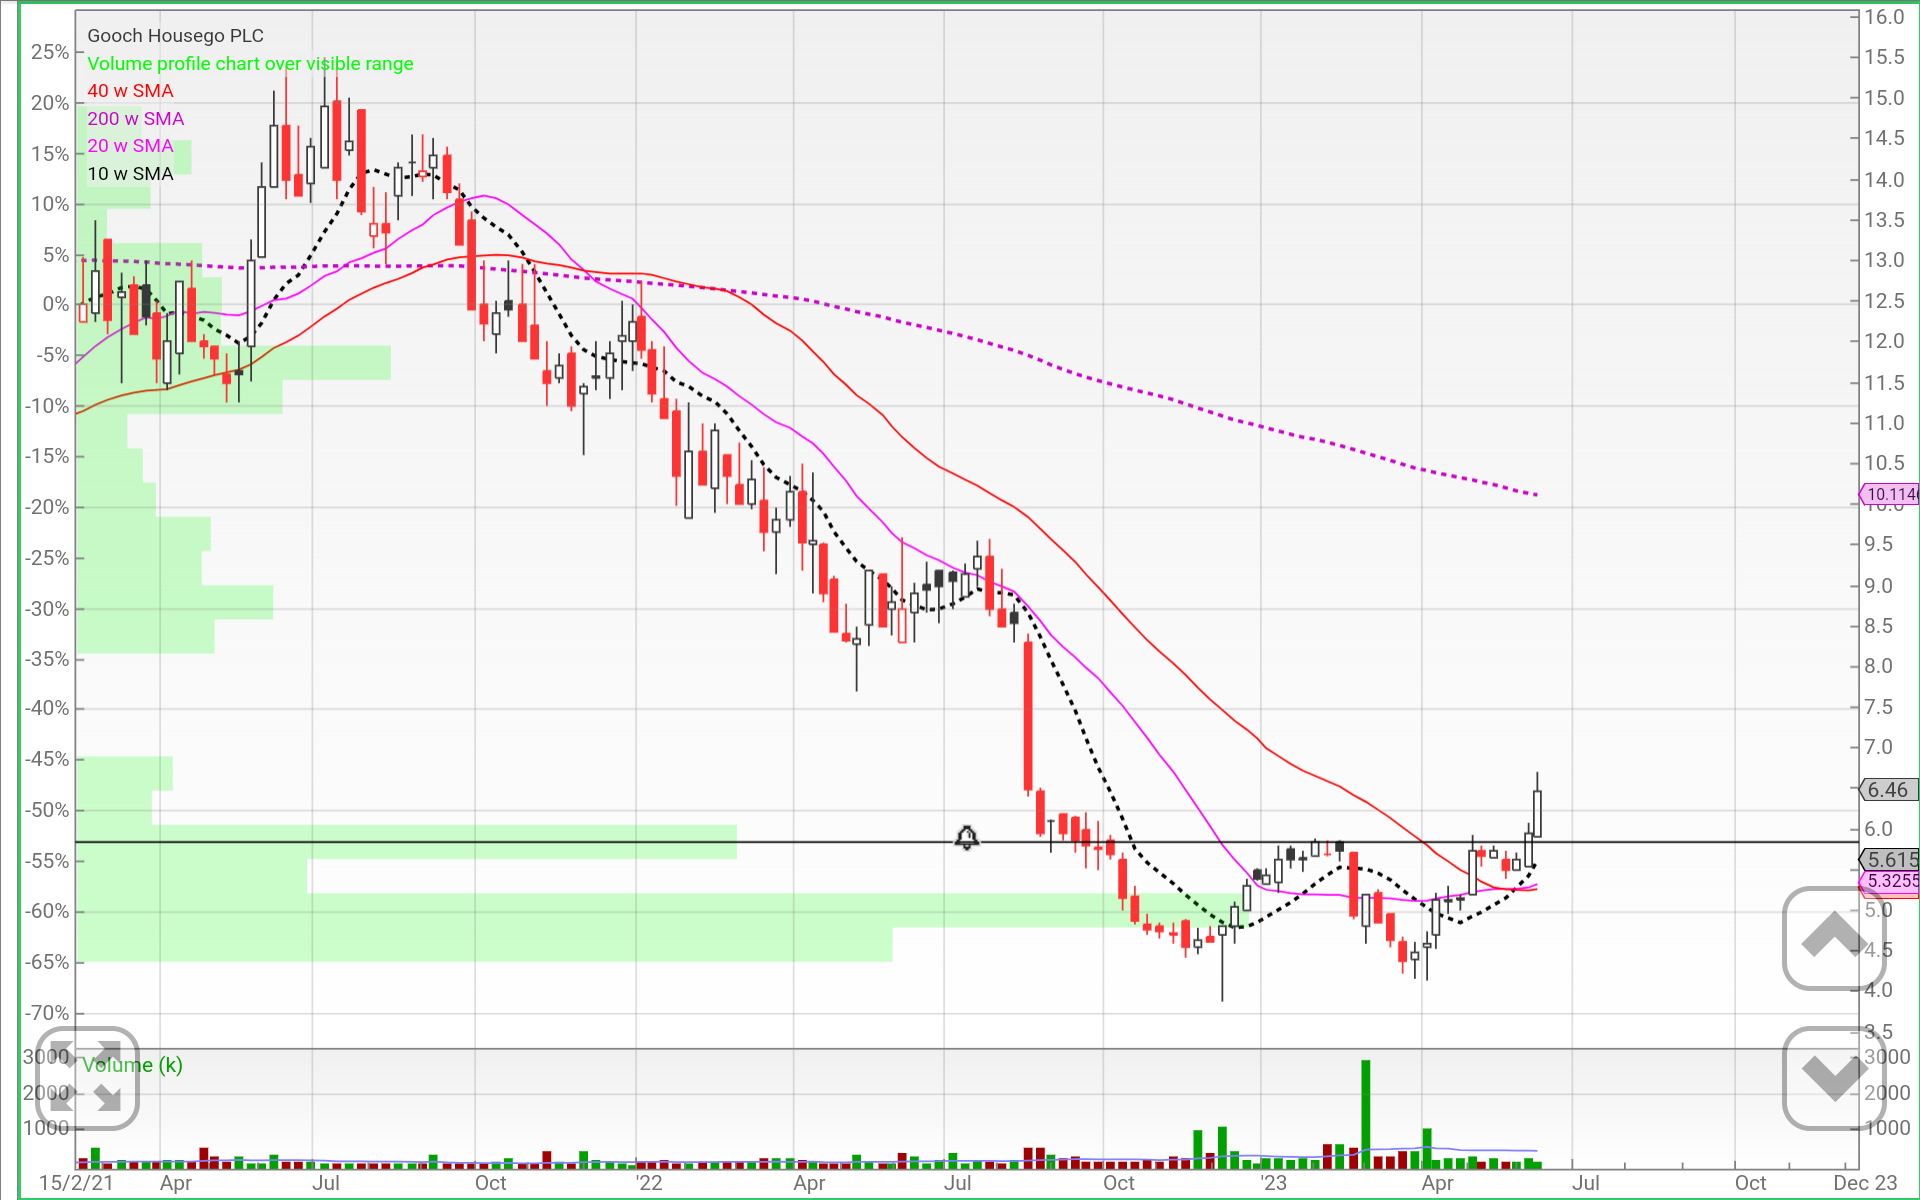Click the tall green volume spike bar
The image size is (1920, 1200).
(1366, 1114)
